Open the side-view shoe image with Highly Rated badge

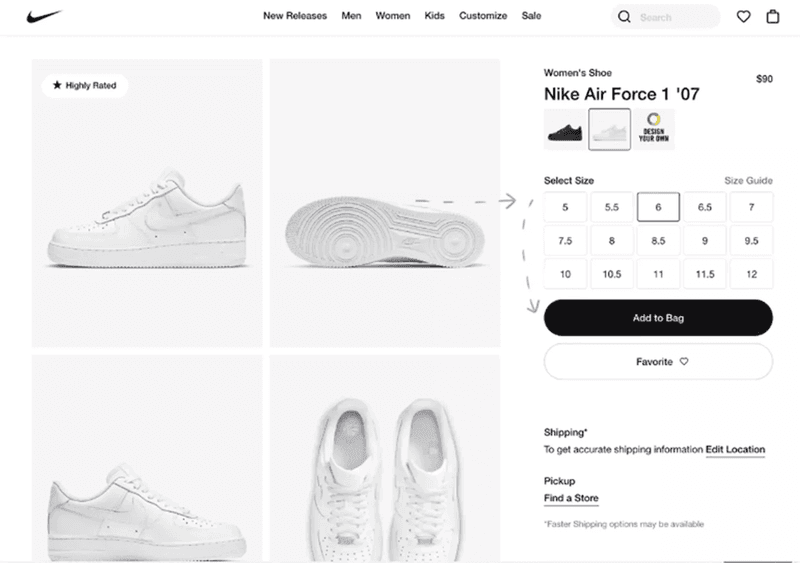coord(147,203)
